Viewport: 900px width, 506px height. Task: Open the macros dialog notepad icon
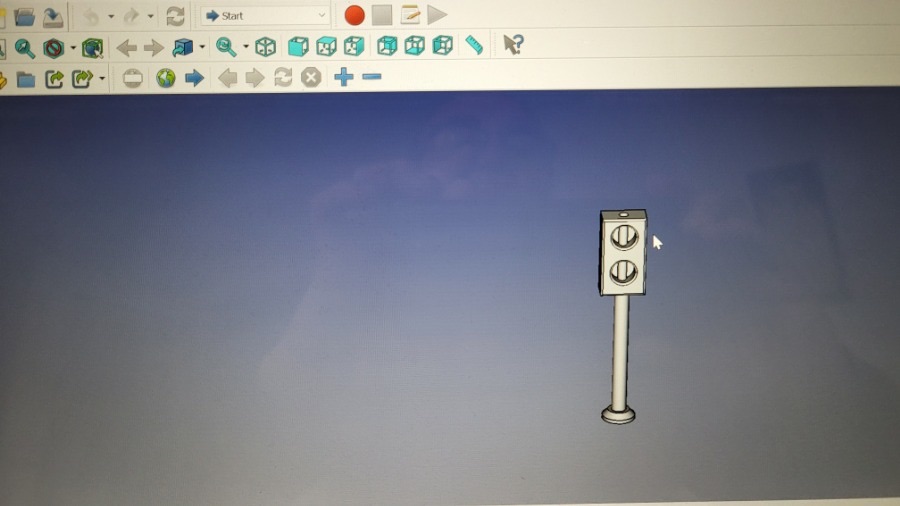[x=410, y=14]
